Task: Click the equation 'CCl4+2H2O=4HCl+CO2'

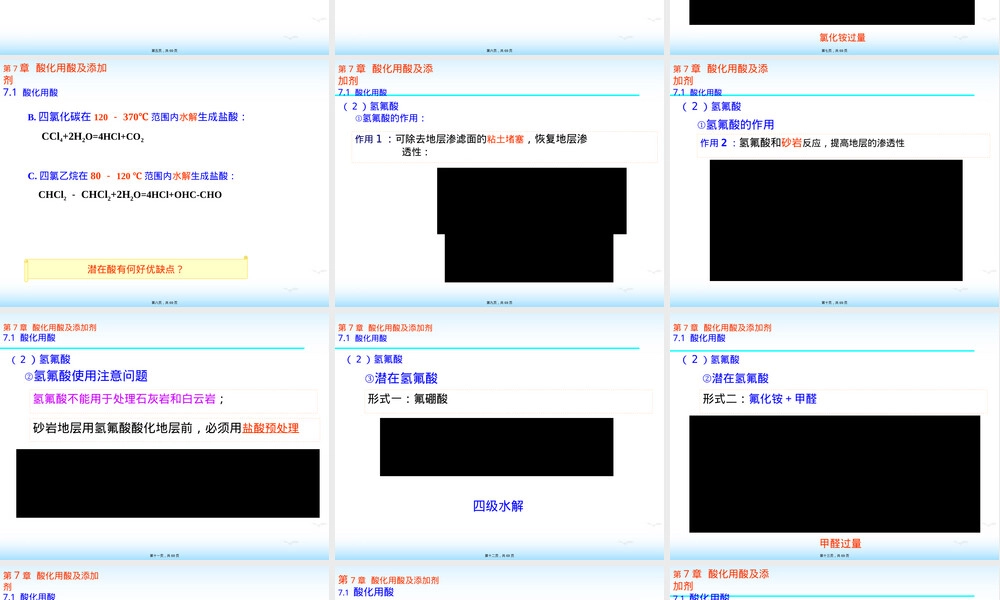Action: [x=92, y=136]
